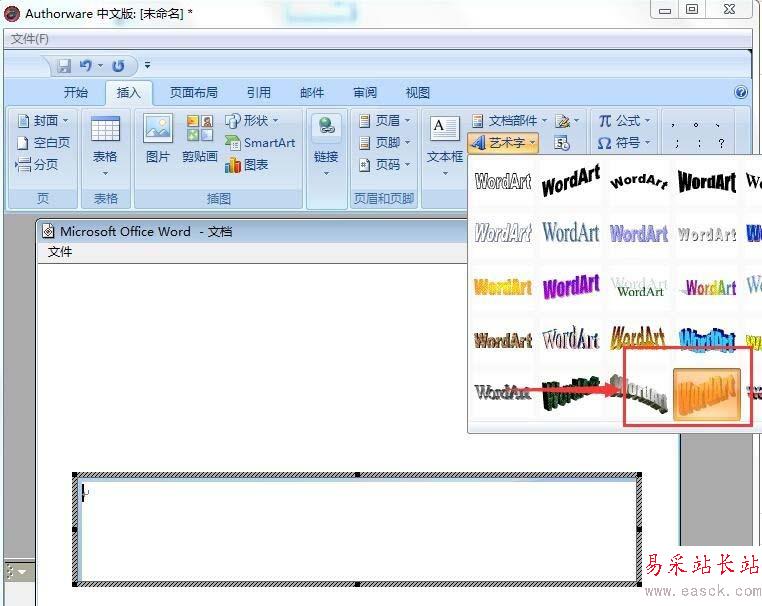This screenshot has width=762, height=606.
Task: Choose the highlighted orange 3D WordArt style
Action: point(707,394)
